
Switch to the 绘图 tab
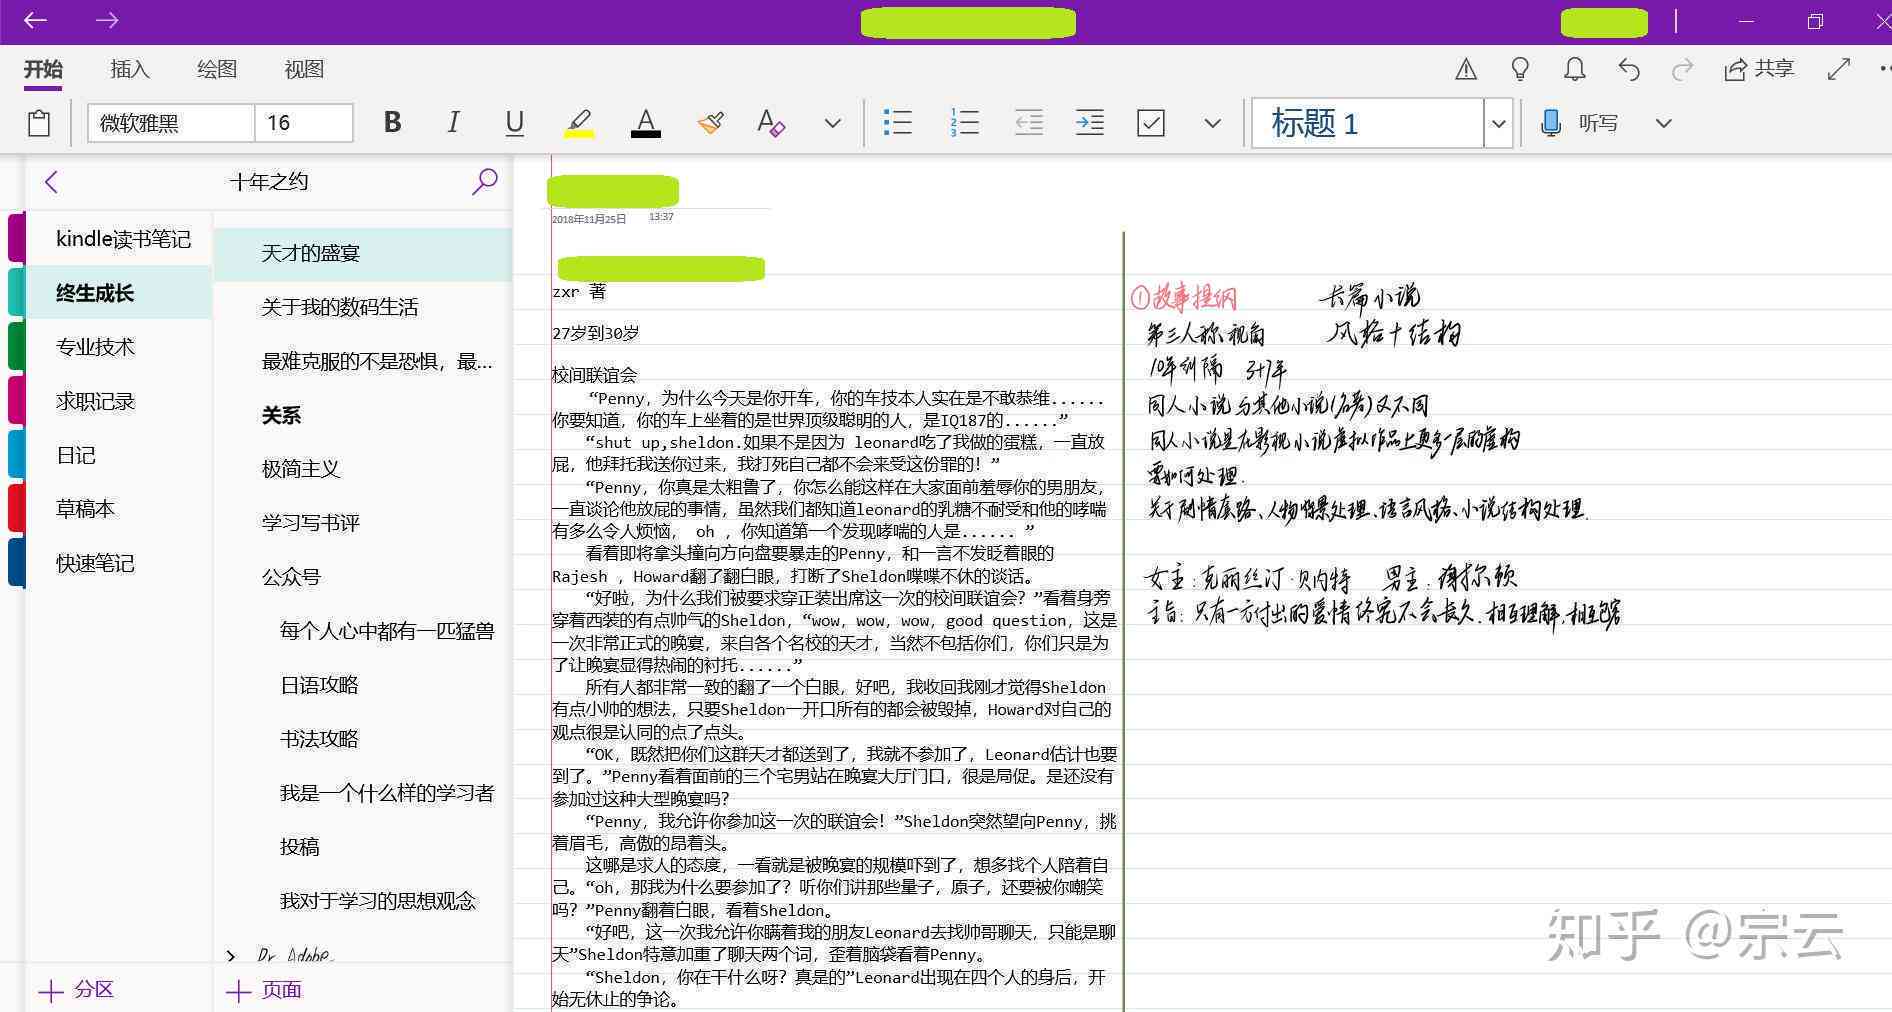coord(217,69)
